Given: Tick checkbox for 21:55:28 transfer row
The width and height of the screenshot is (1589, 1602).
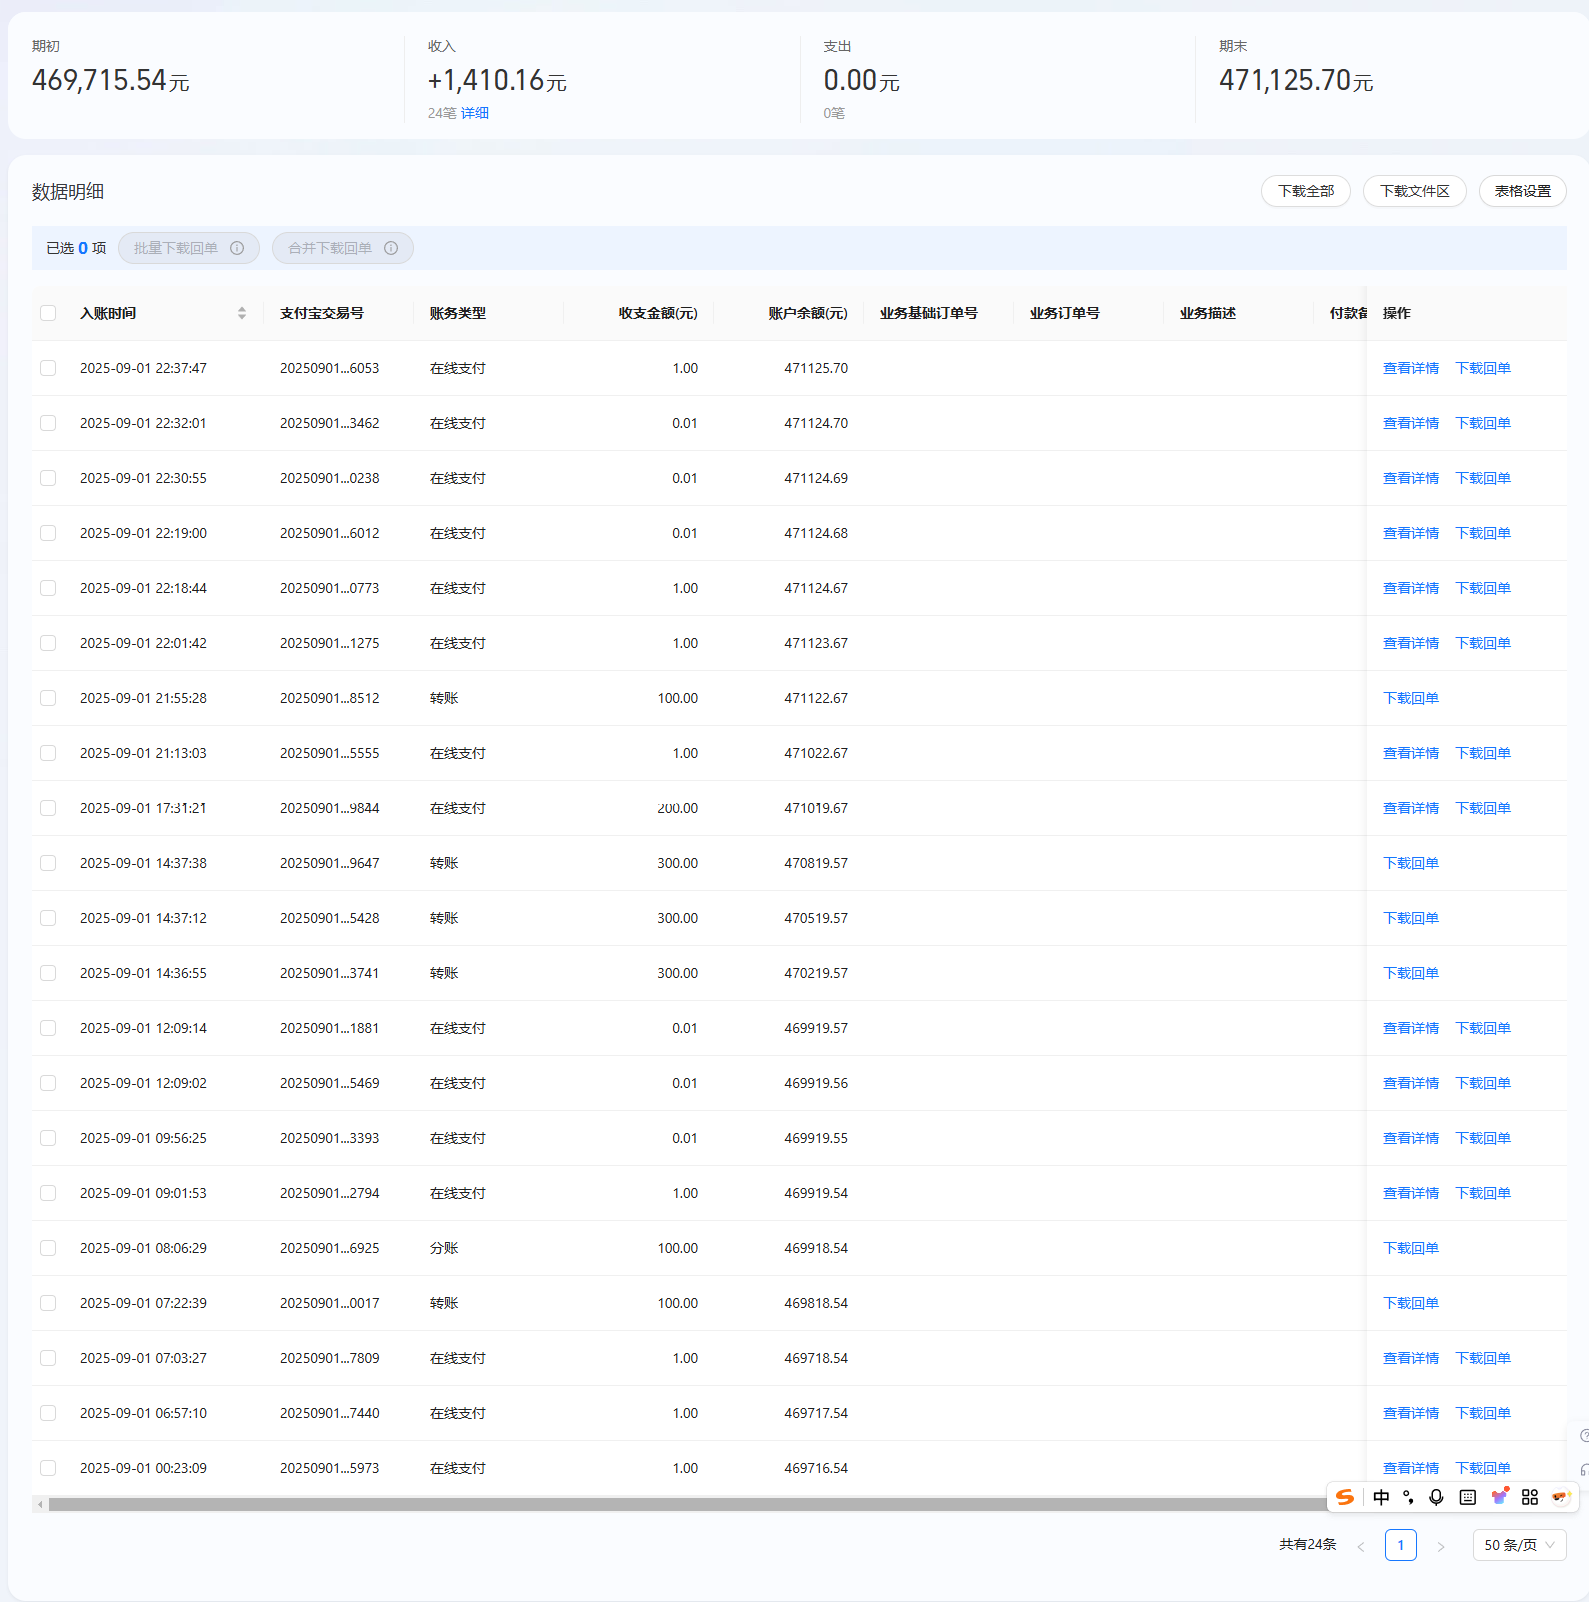Looking at the screenshot, I should point(48,698).
